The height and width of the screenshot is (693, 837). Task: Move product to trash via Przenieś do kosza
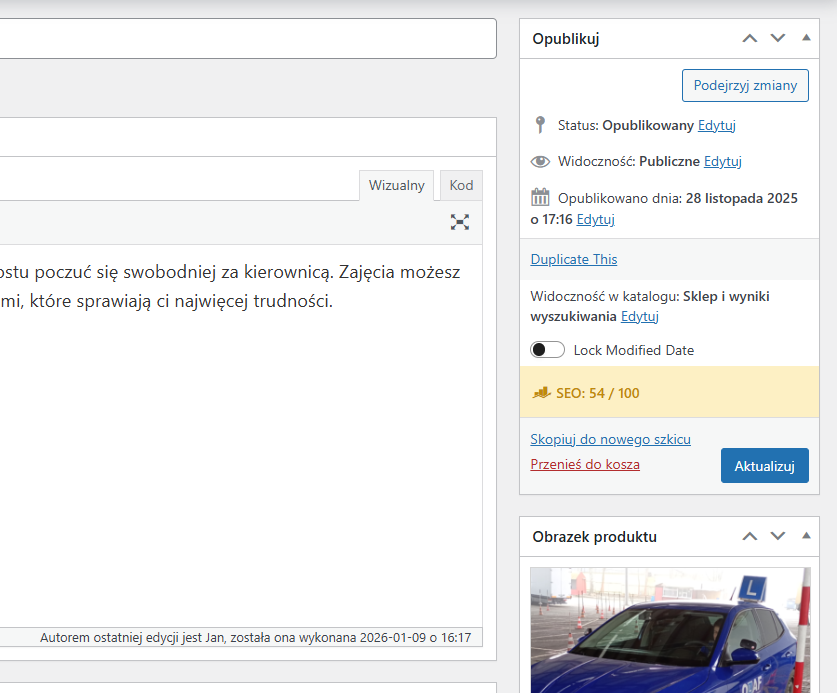pyautogui.click(x=585, y=464)
